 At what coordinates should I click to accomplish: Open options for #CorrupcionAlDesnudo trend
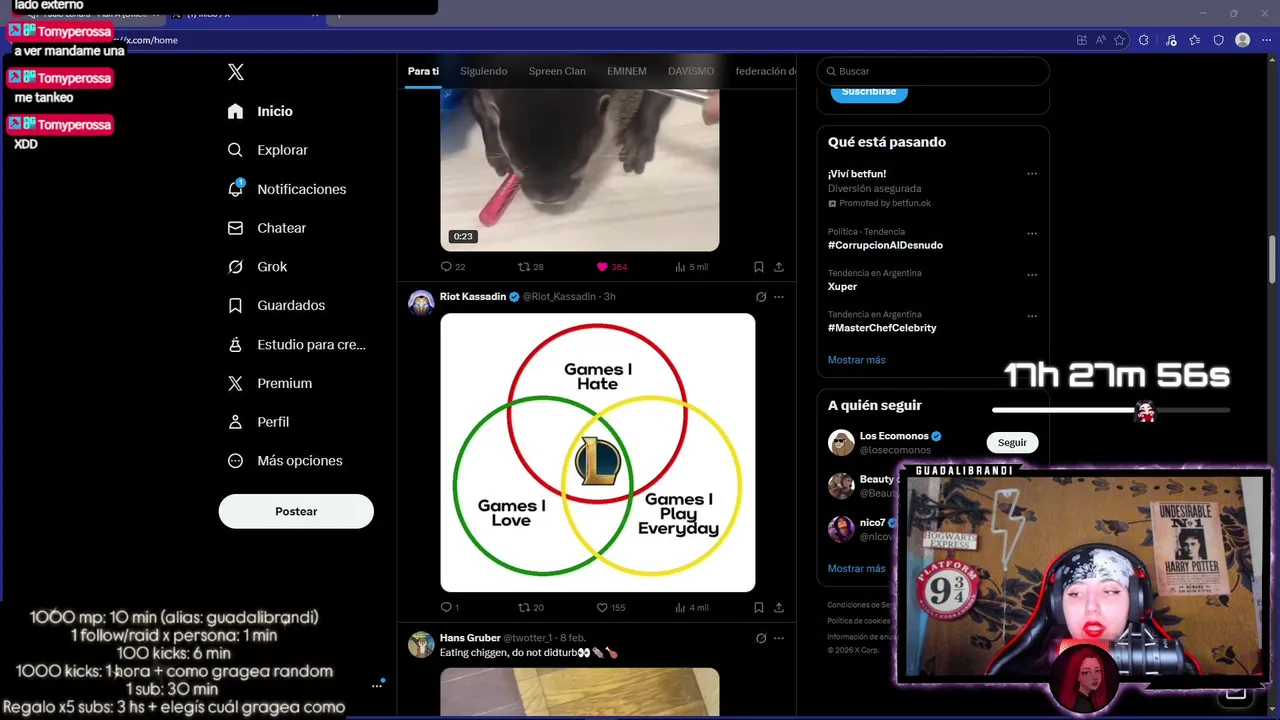(x=1032, y=234)
